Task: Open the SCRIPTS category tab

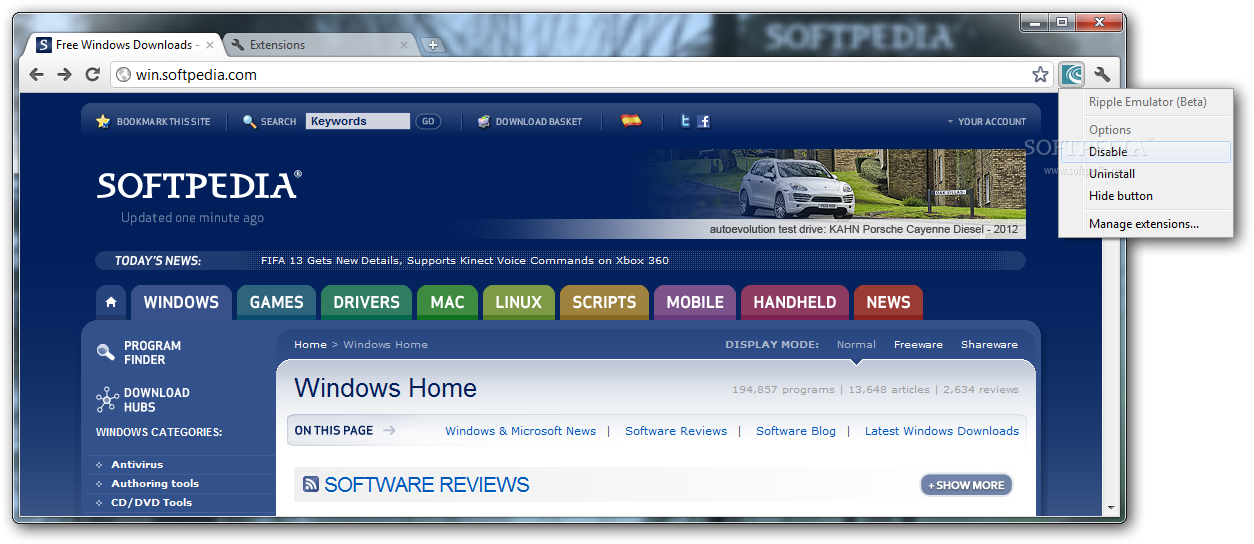Action: [x=604, y=302]
